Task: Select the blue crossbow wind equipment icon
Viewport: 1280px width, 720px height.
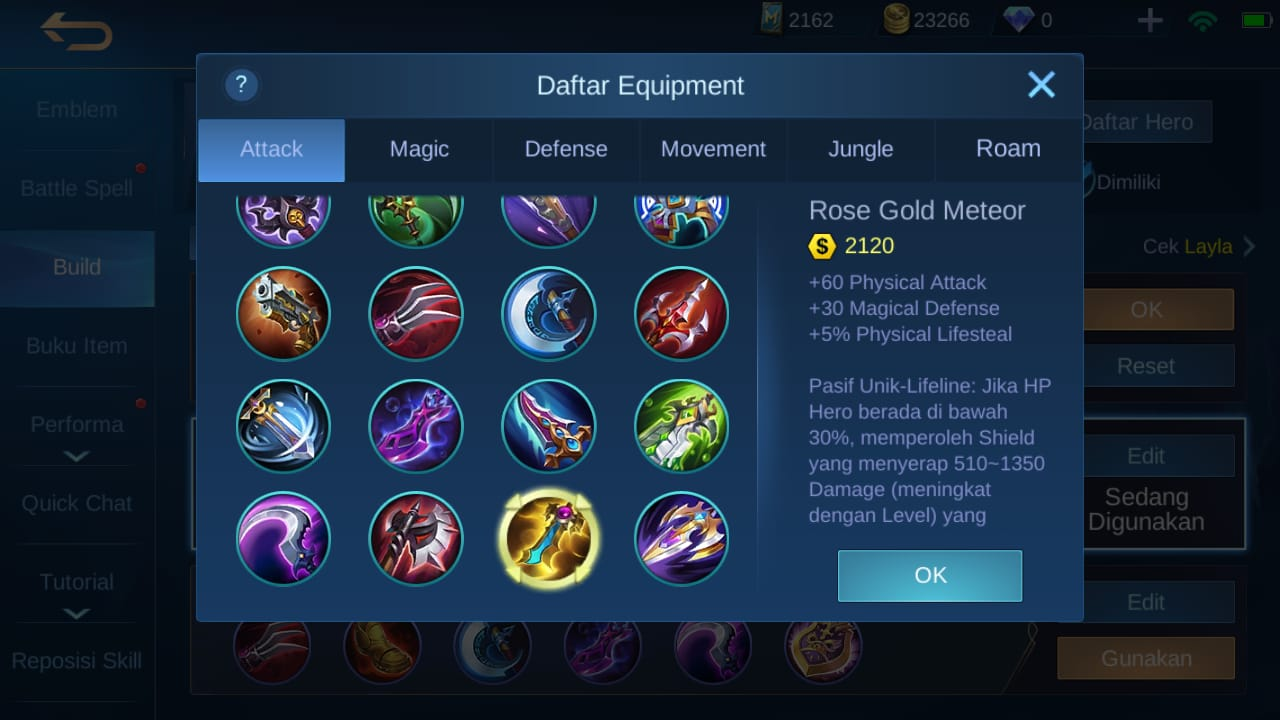Action: click(x=284, y=426)
